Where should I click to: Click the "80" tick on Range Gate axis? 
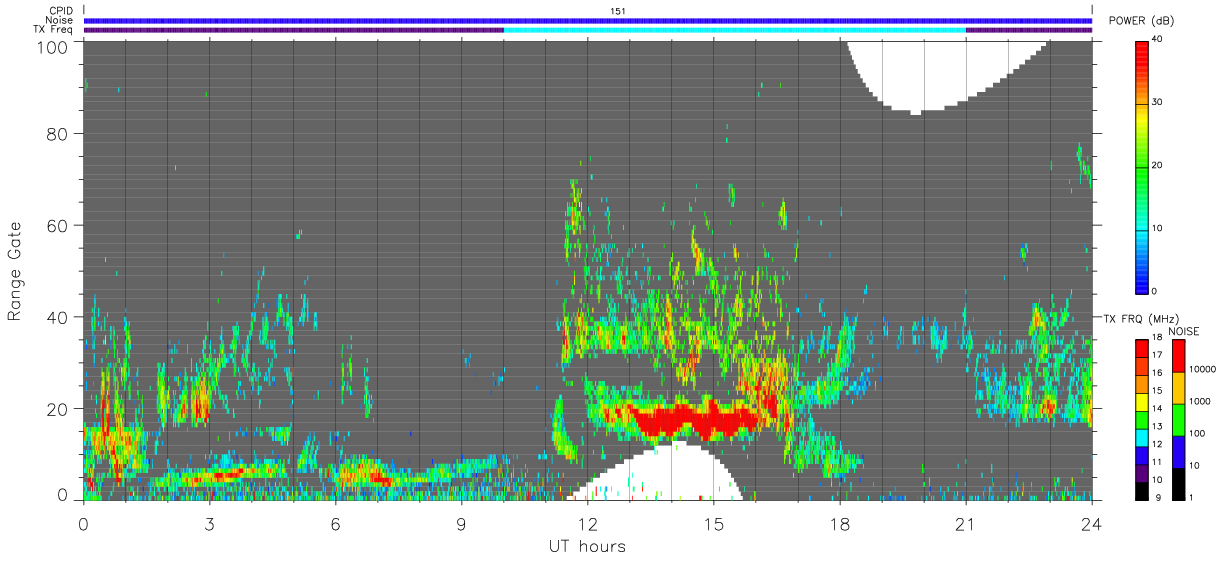coord(57,134)
